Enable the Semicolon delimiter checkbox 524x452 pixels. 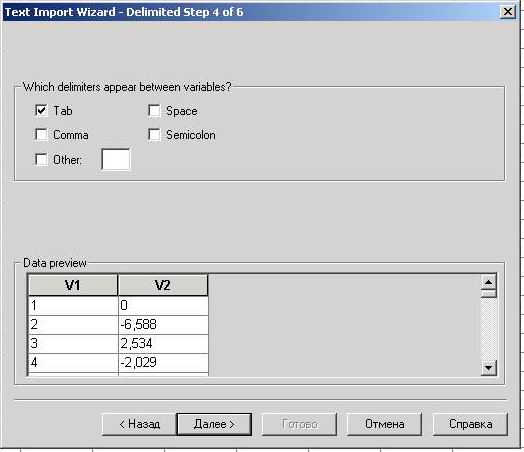[x=154, y=135]
